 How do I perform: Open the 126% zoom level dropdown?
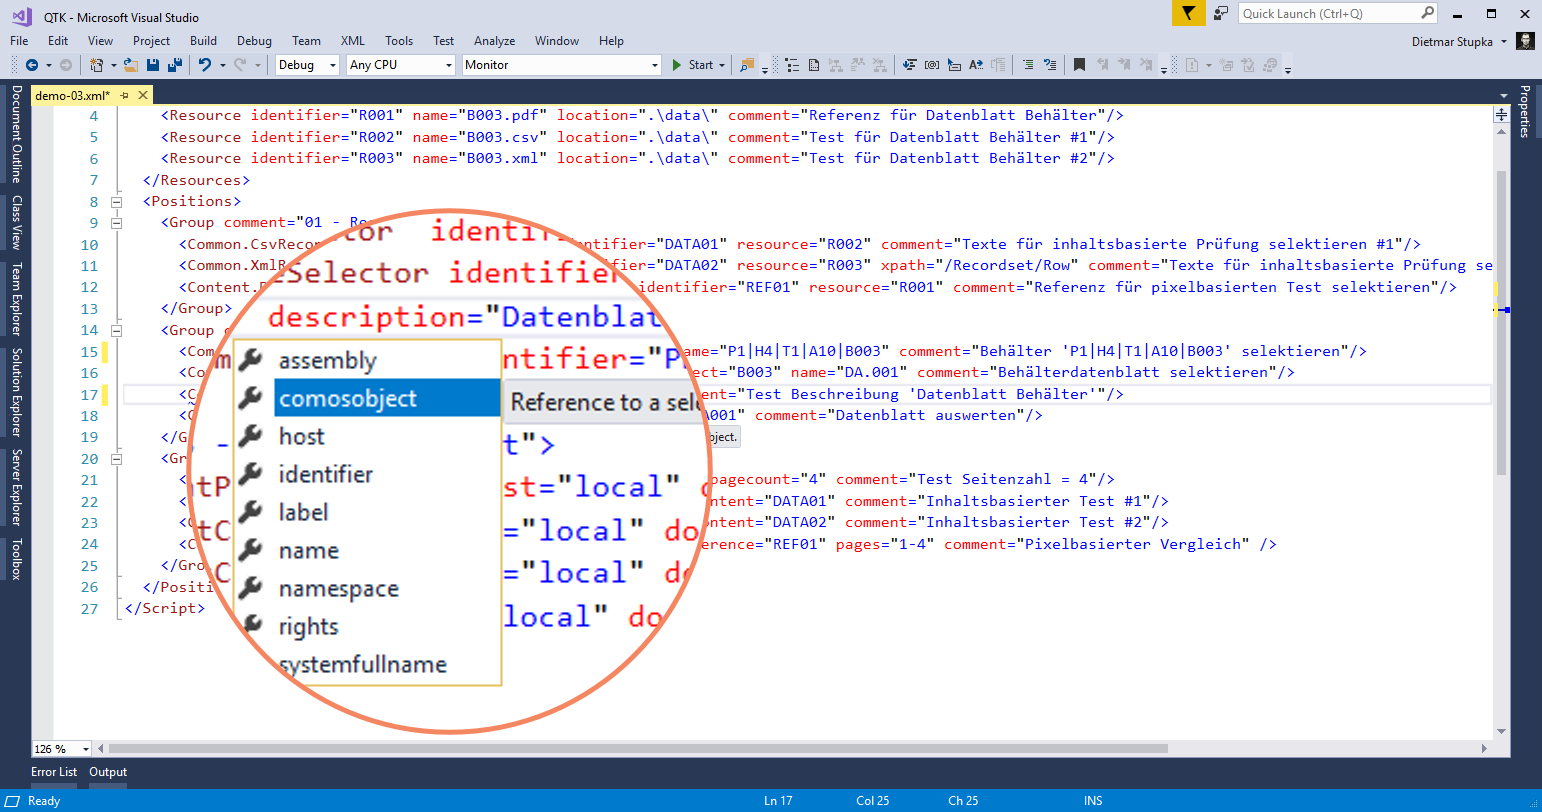tap(83, 747)
